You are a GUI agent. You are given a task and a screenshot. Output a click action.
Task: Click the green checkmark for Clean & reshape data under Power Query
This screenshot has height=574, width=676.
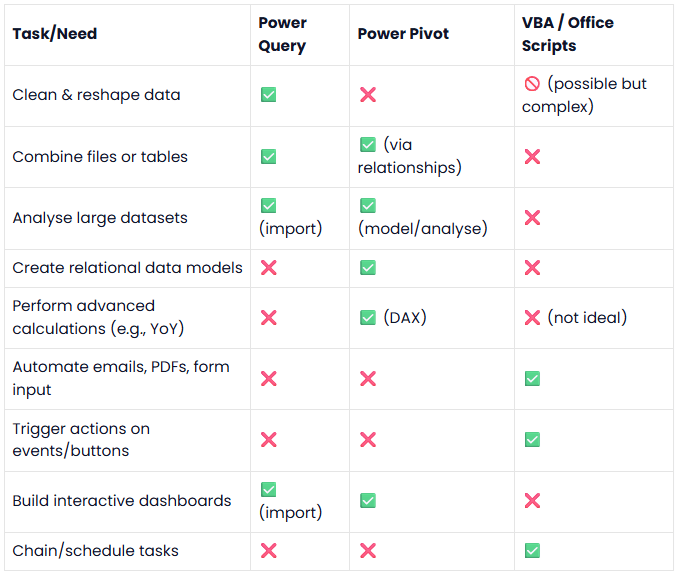coord(268,94)
